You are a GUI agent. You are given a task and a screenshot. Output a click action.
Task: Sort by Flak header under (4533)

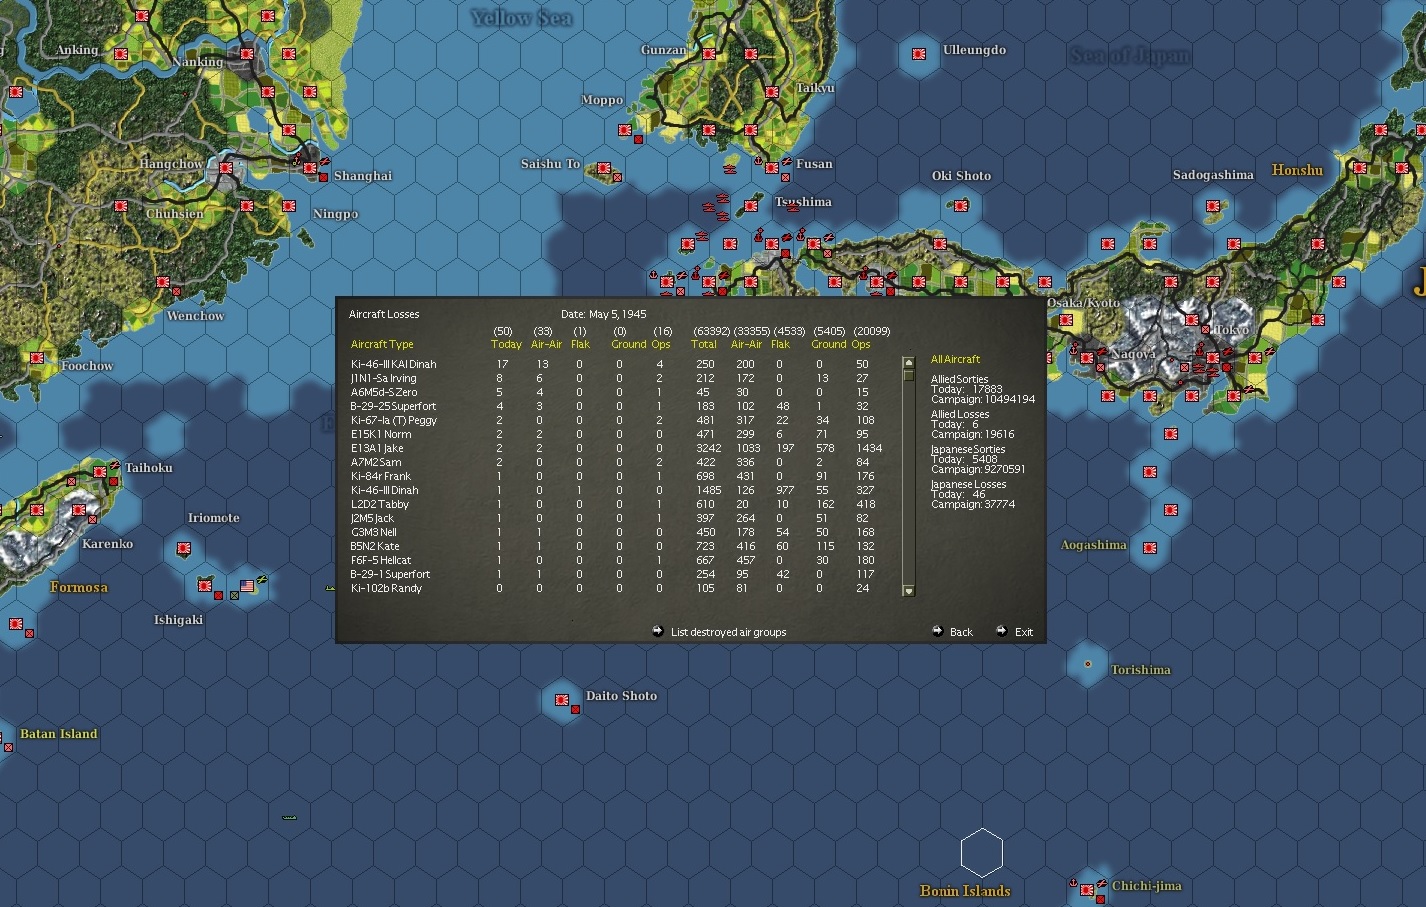coord(780,344)
